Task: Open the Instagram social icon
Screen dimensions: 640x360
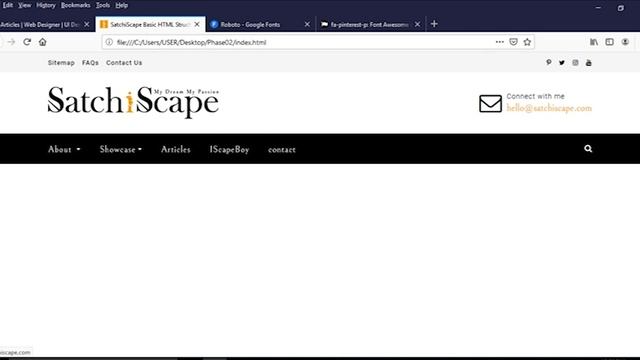Action: click(575, 63)
